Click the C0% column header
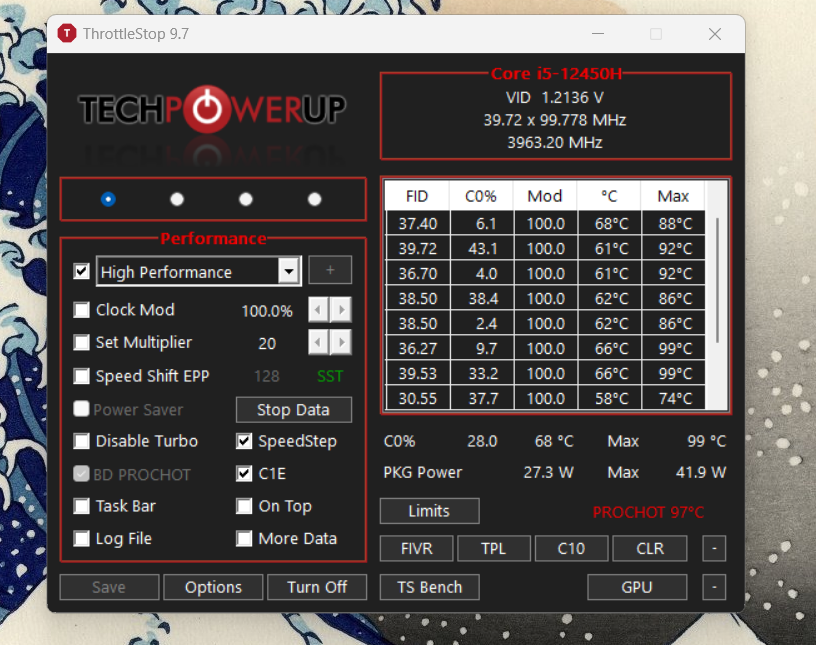This screenshot has width=816, height=645. click(481, 196)
